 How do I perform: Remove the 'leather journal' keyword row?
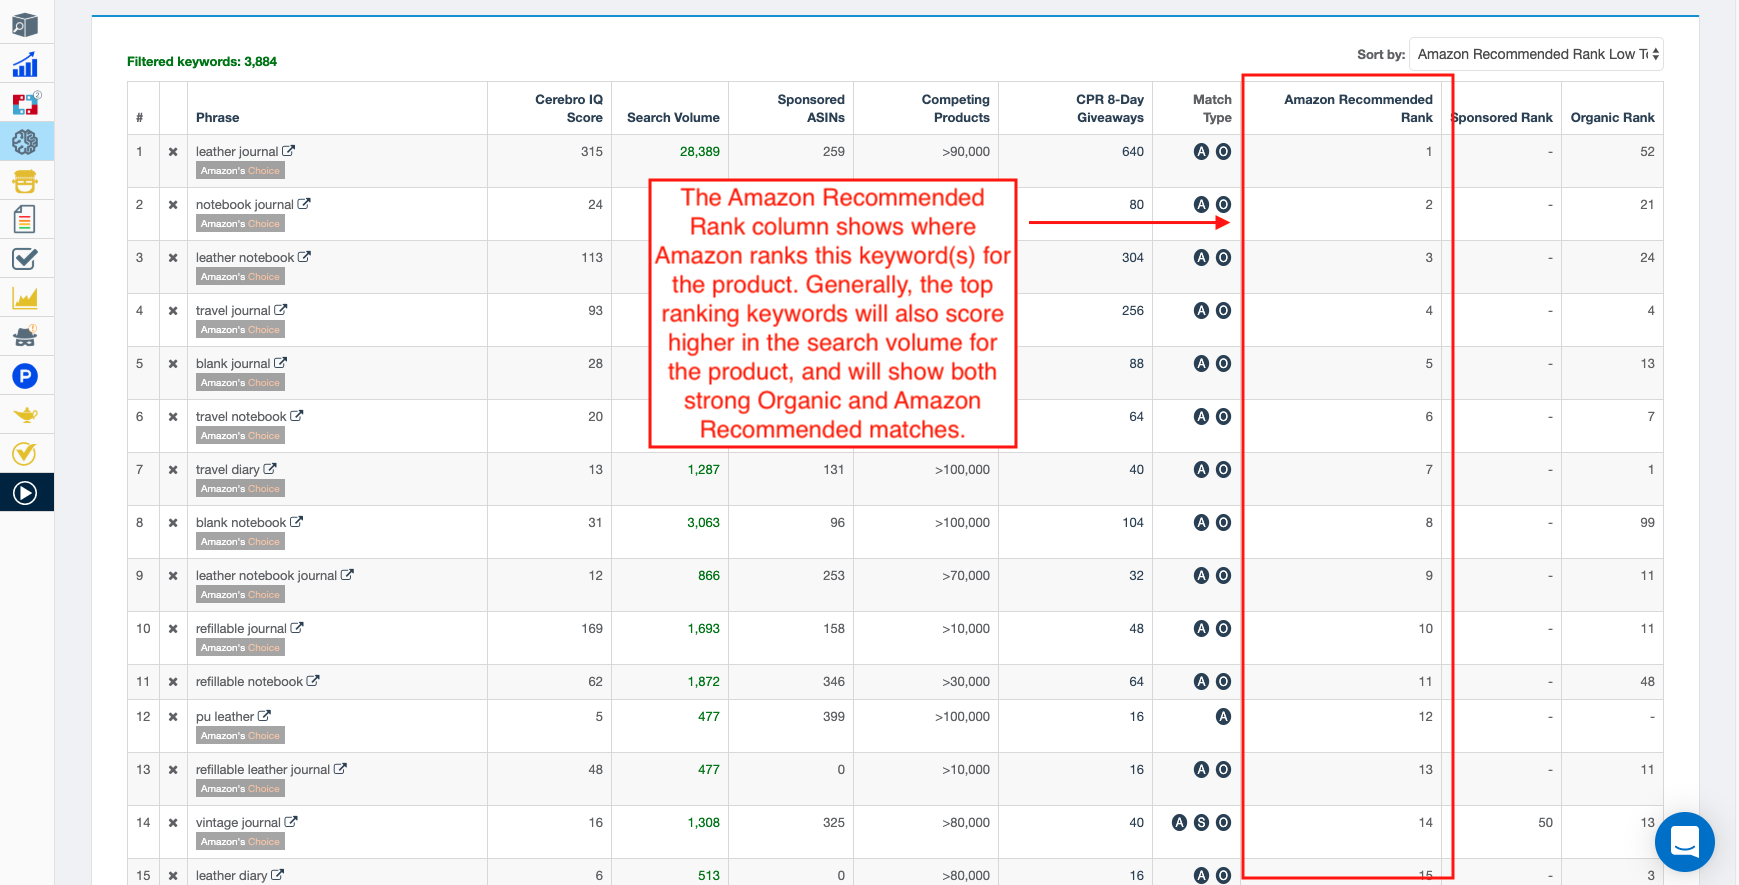173,152
